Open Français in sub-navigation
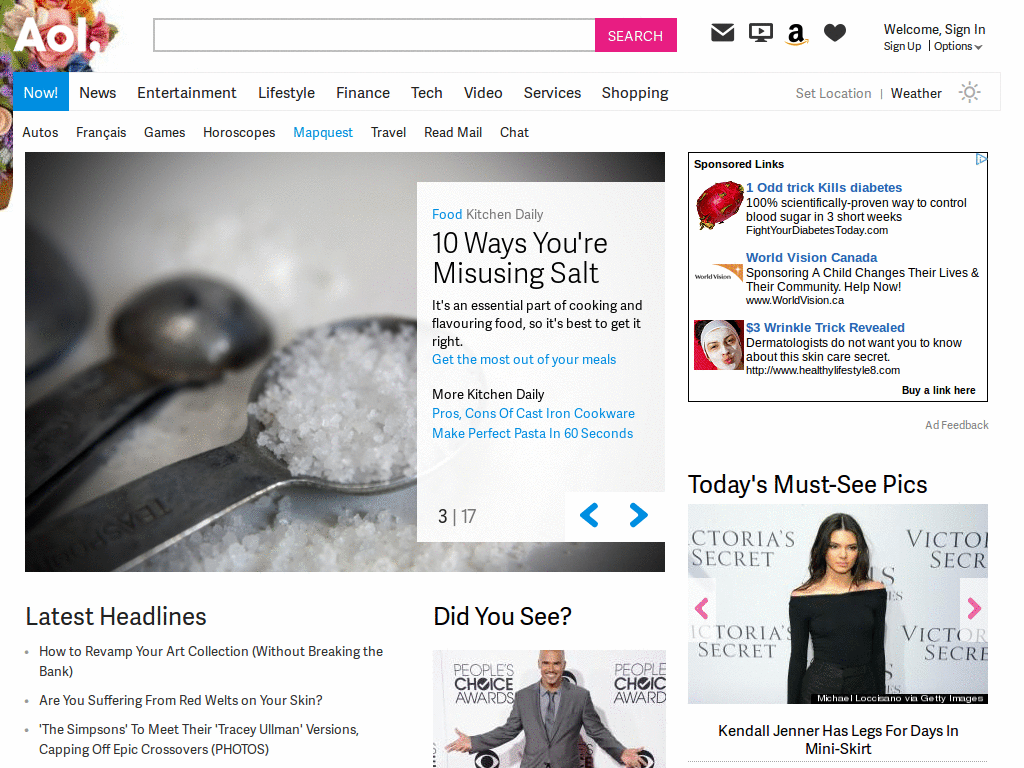The width and height of the screenshot is (1024, 768). pos(101,133)
